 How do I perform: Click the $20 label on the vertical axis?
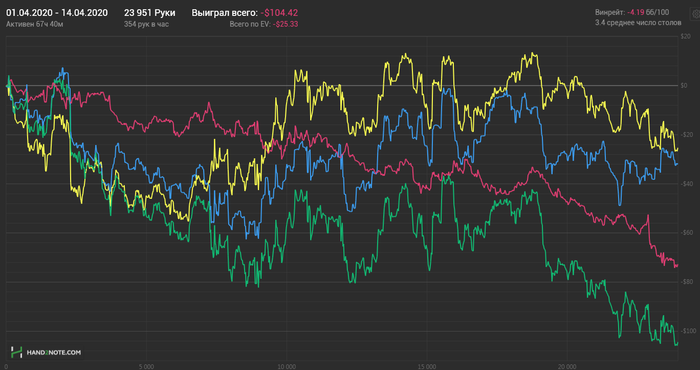pyautogui.click(x=686, y=37)
